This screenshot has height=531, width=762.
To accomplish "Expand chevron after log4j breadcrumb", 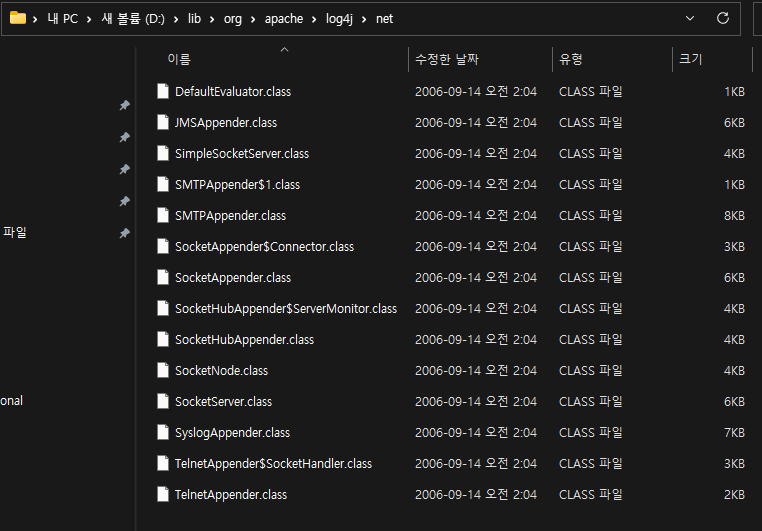I will point(364,19).
